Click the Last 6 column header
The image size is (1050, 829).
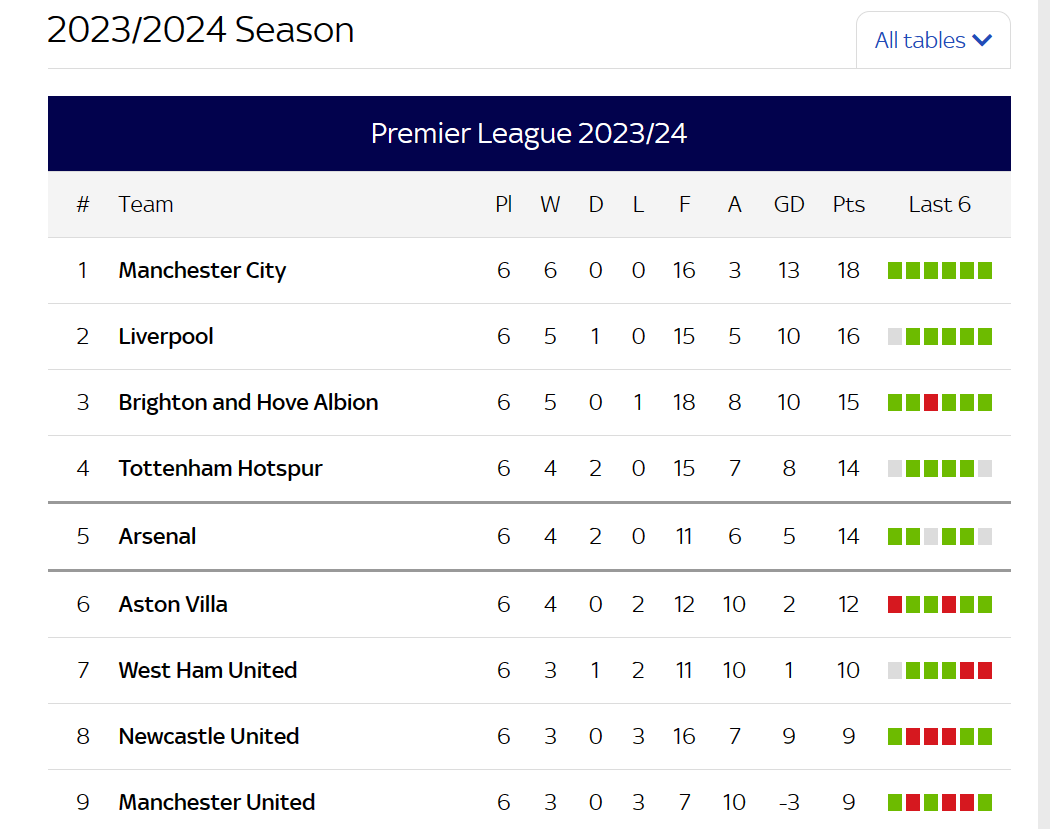click(x=940, y=204)
